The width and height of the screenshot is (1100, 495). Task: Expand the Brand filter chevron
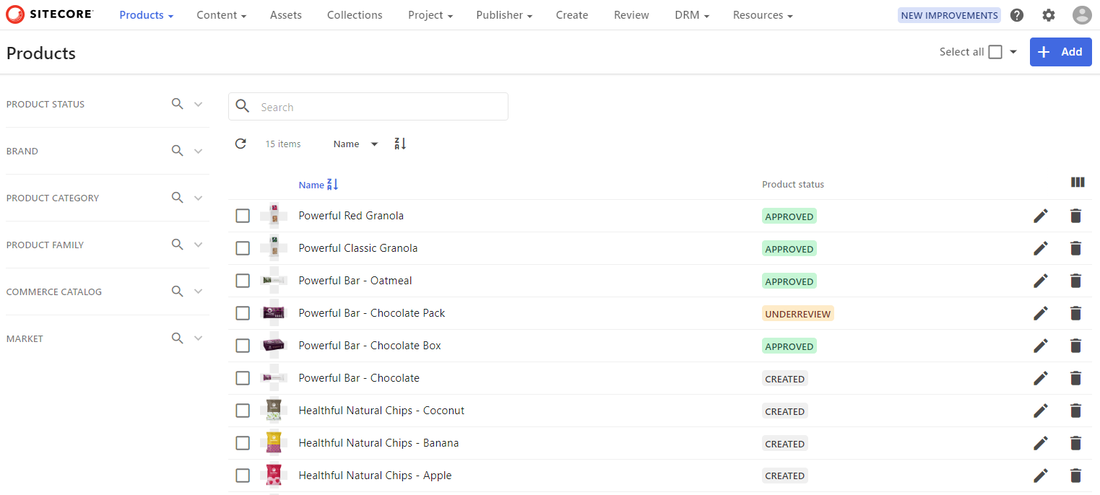198,151
